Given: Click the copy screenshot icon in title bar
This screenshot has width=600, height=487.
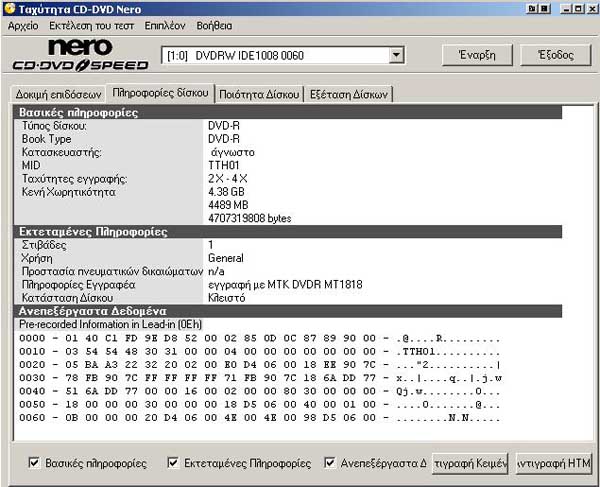Looking at the screenshot, I should coord(532,8).
